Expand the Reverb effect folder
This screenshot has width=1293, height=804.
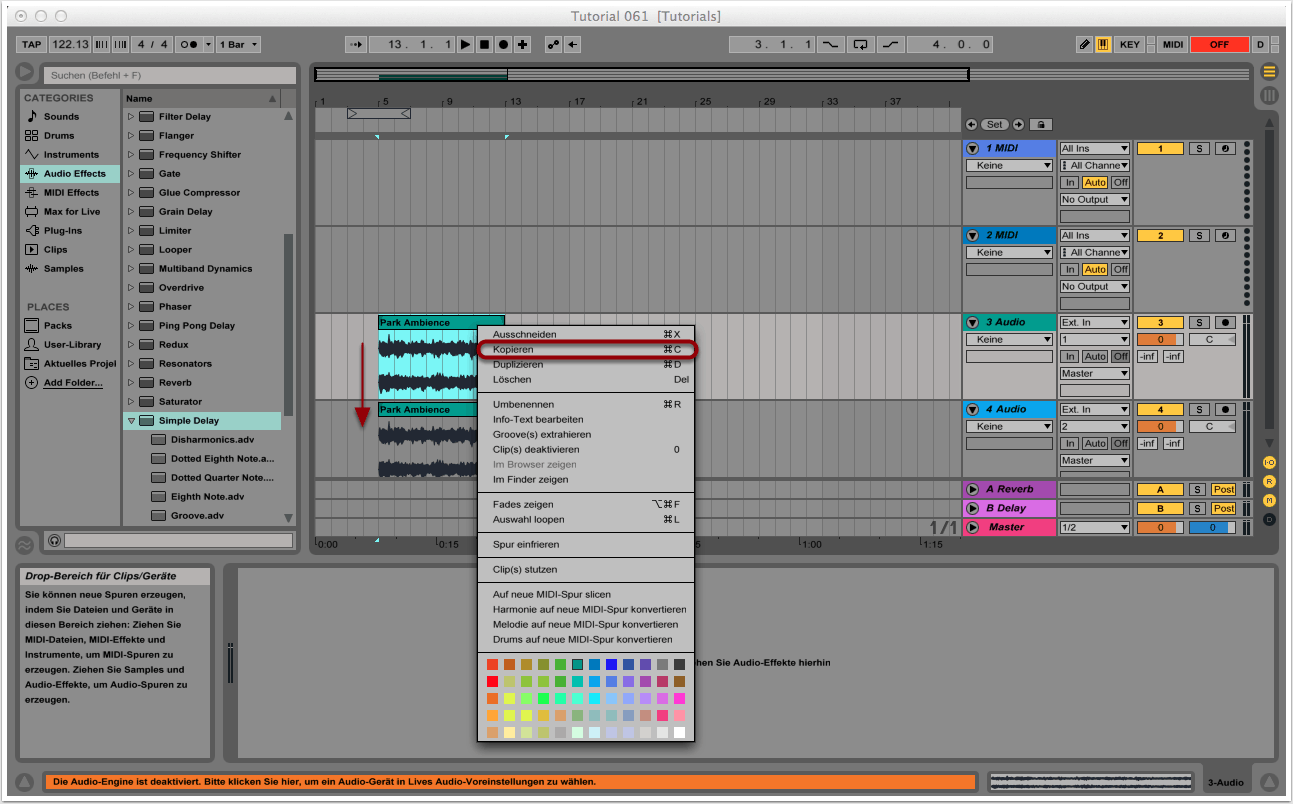pos(130,383)
